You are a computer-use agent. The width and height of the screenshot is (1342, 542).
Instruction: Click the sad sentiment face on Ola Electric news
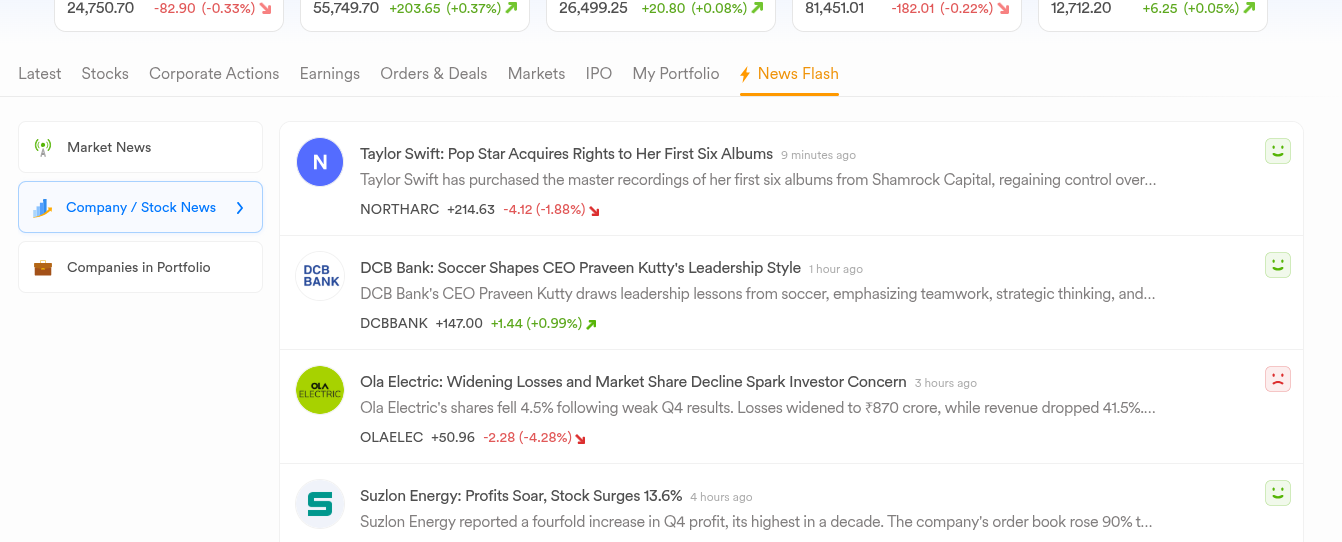(x=1277, y=379)
